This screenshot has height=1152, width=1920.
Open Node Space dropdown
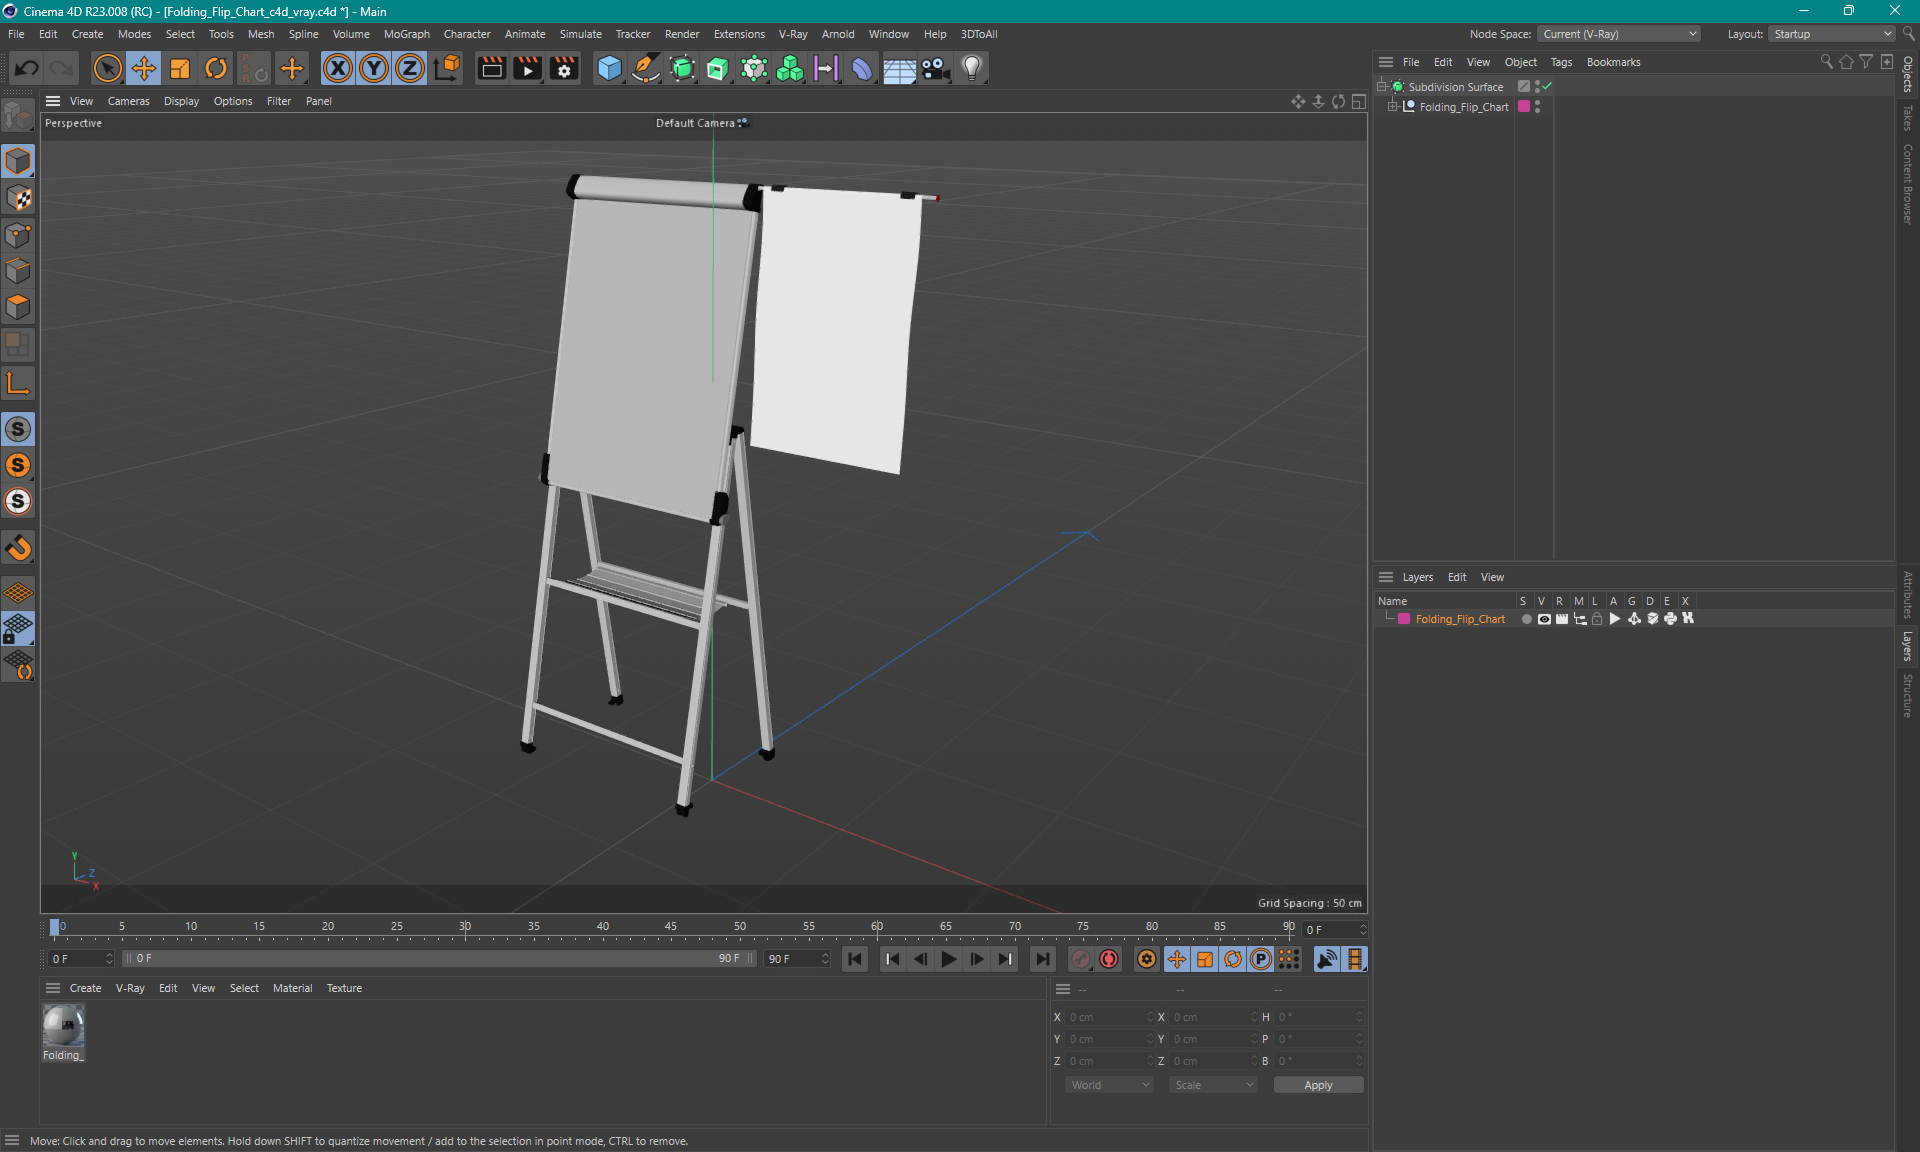1619,34
